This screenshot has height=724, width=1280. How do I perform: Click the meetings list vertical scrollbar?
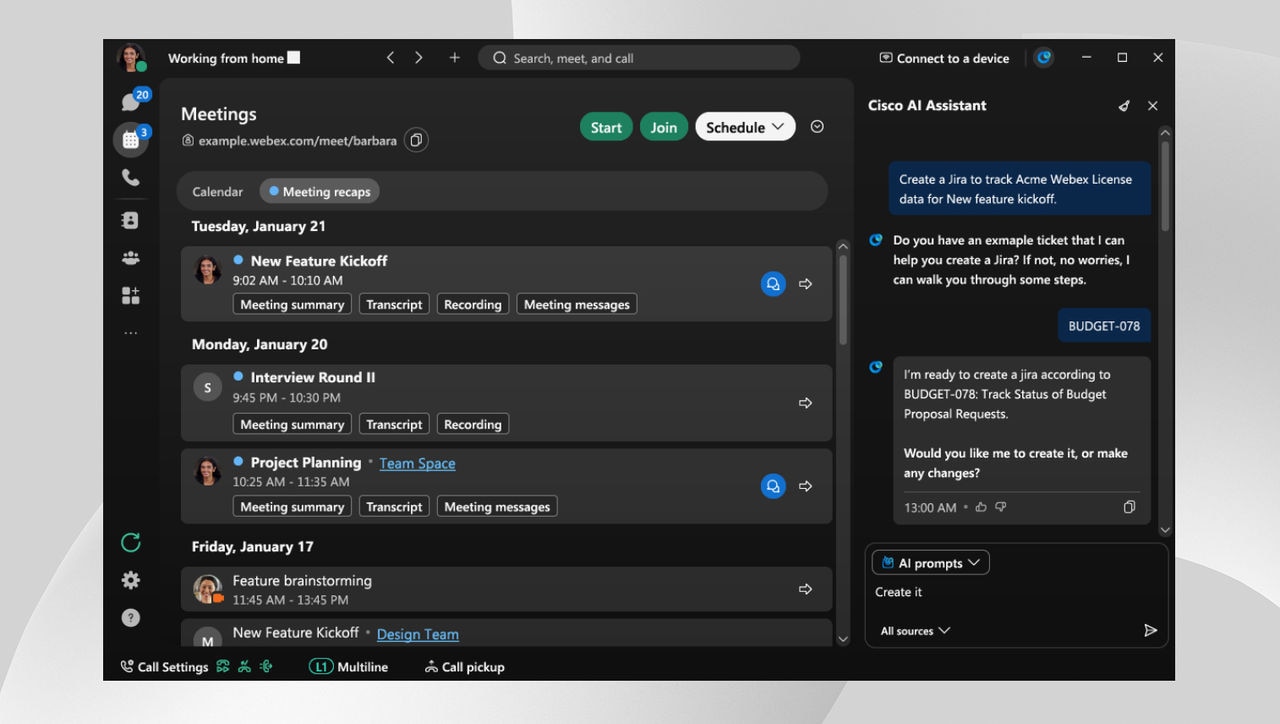click(x=842, y=302)
